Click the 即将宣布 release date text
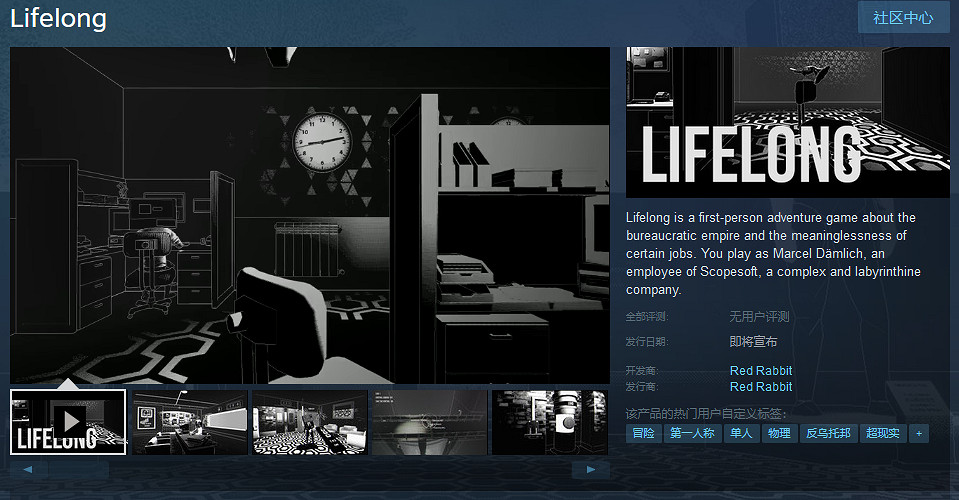959x500 pixels. (x=754, y=342)
